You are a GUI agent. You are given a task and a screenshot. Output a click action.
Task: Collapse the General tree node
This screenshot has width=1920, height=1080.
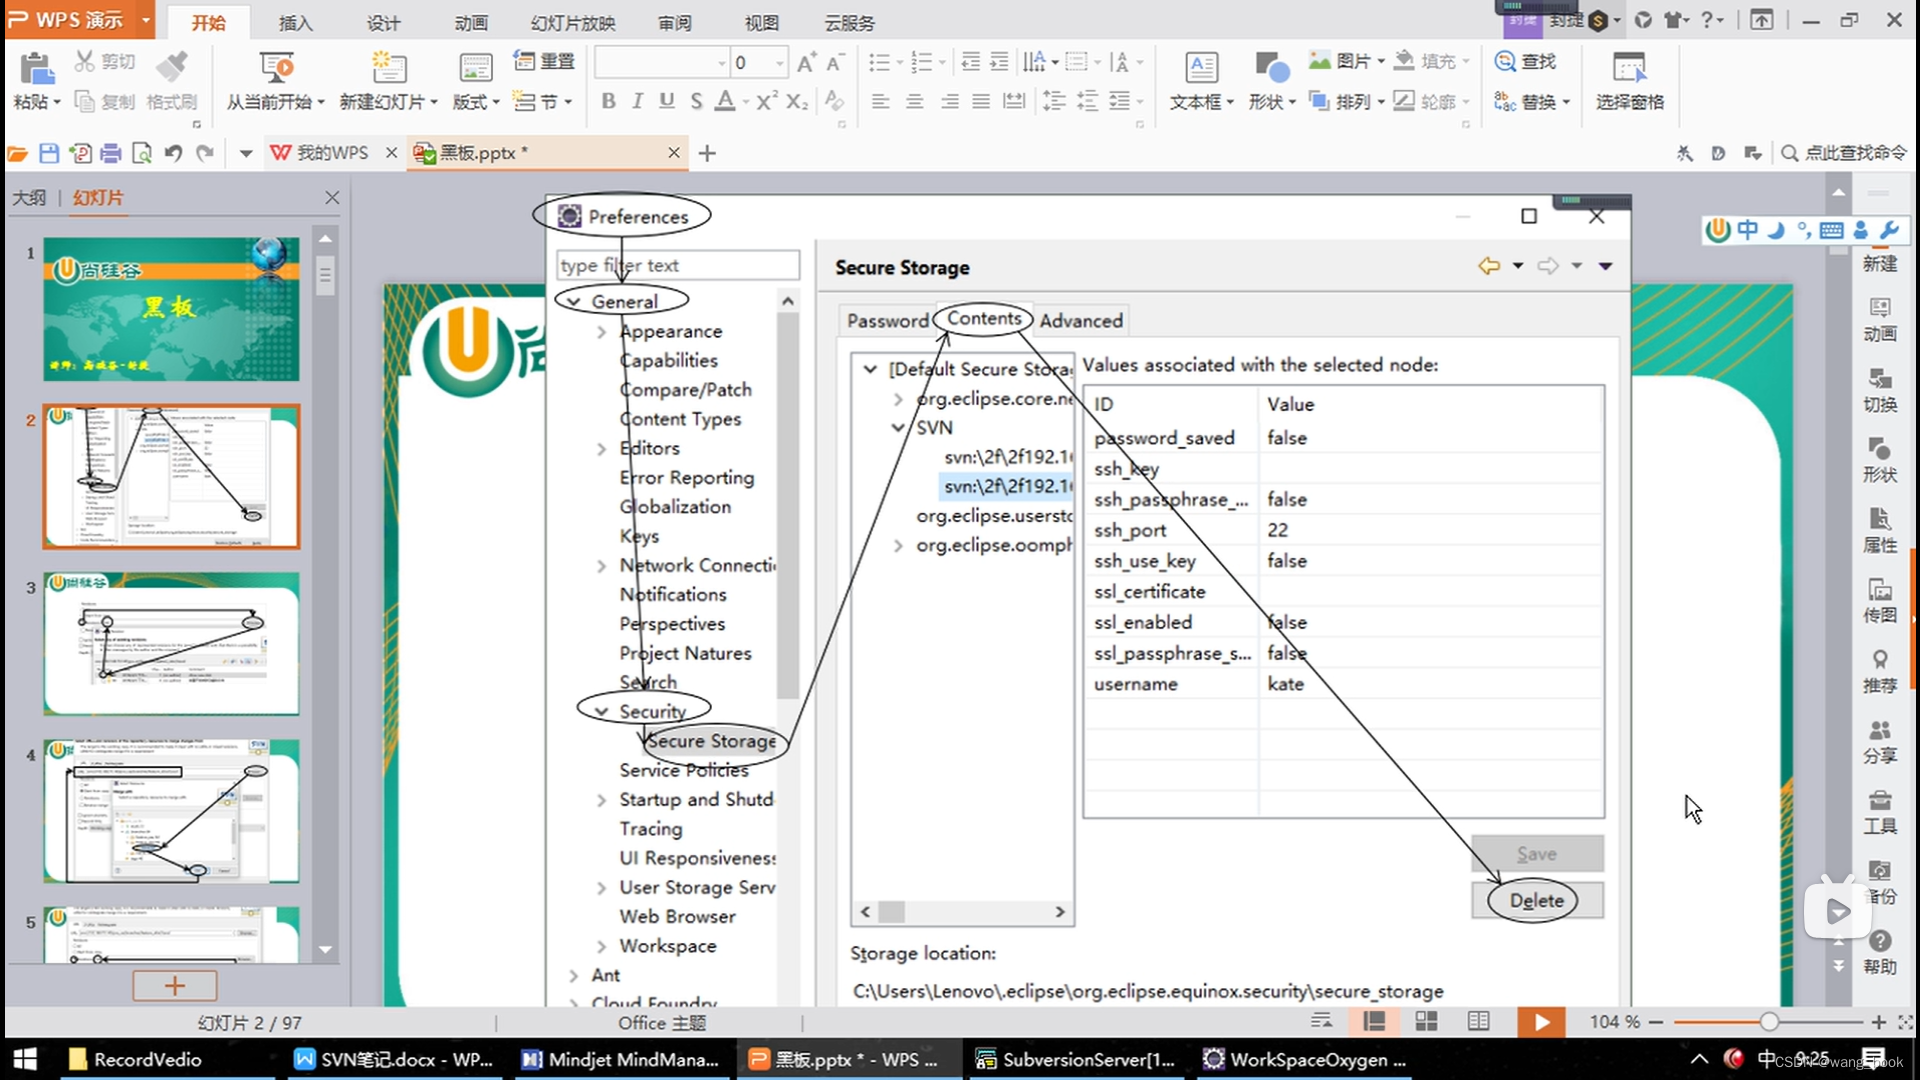pos(573,301)
